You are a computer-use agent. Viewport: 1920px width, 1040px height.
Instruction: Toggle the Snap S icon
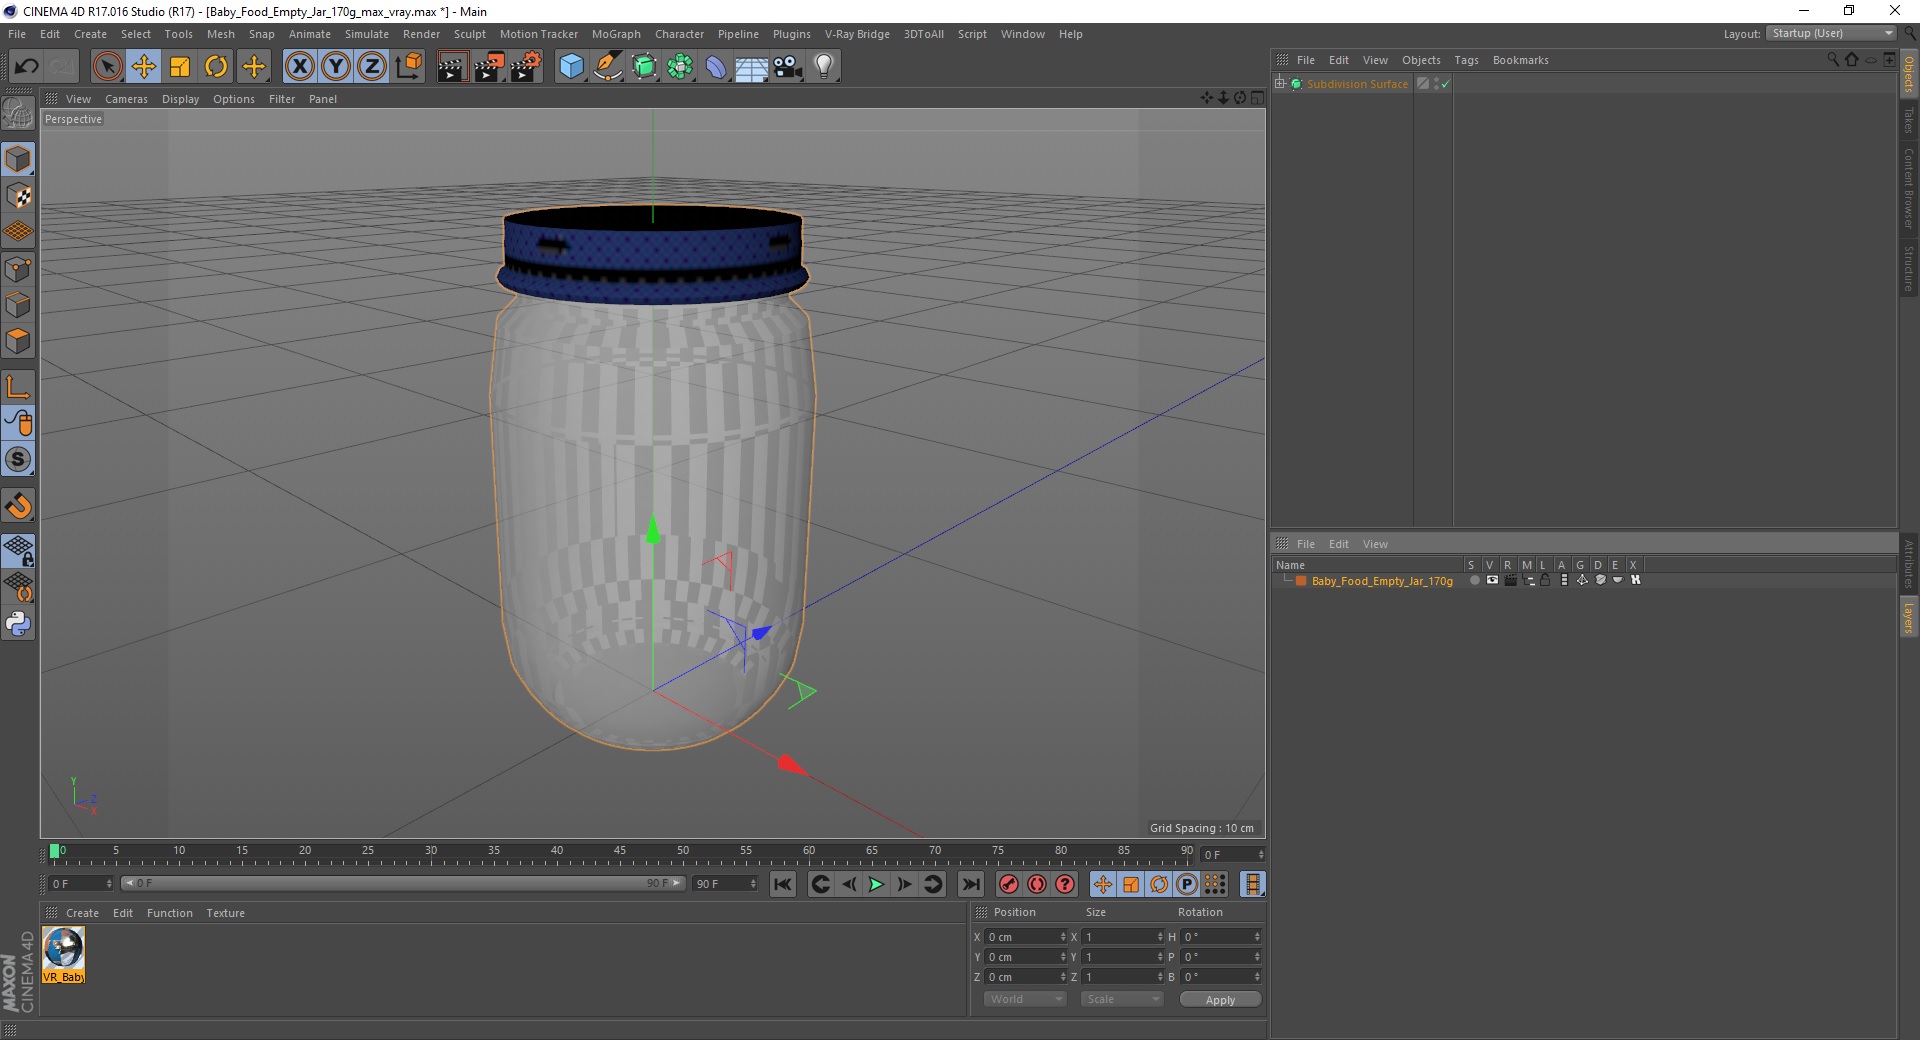18,459
